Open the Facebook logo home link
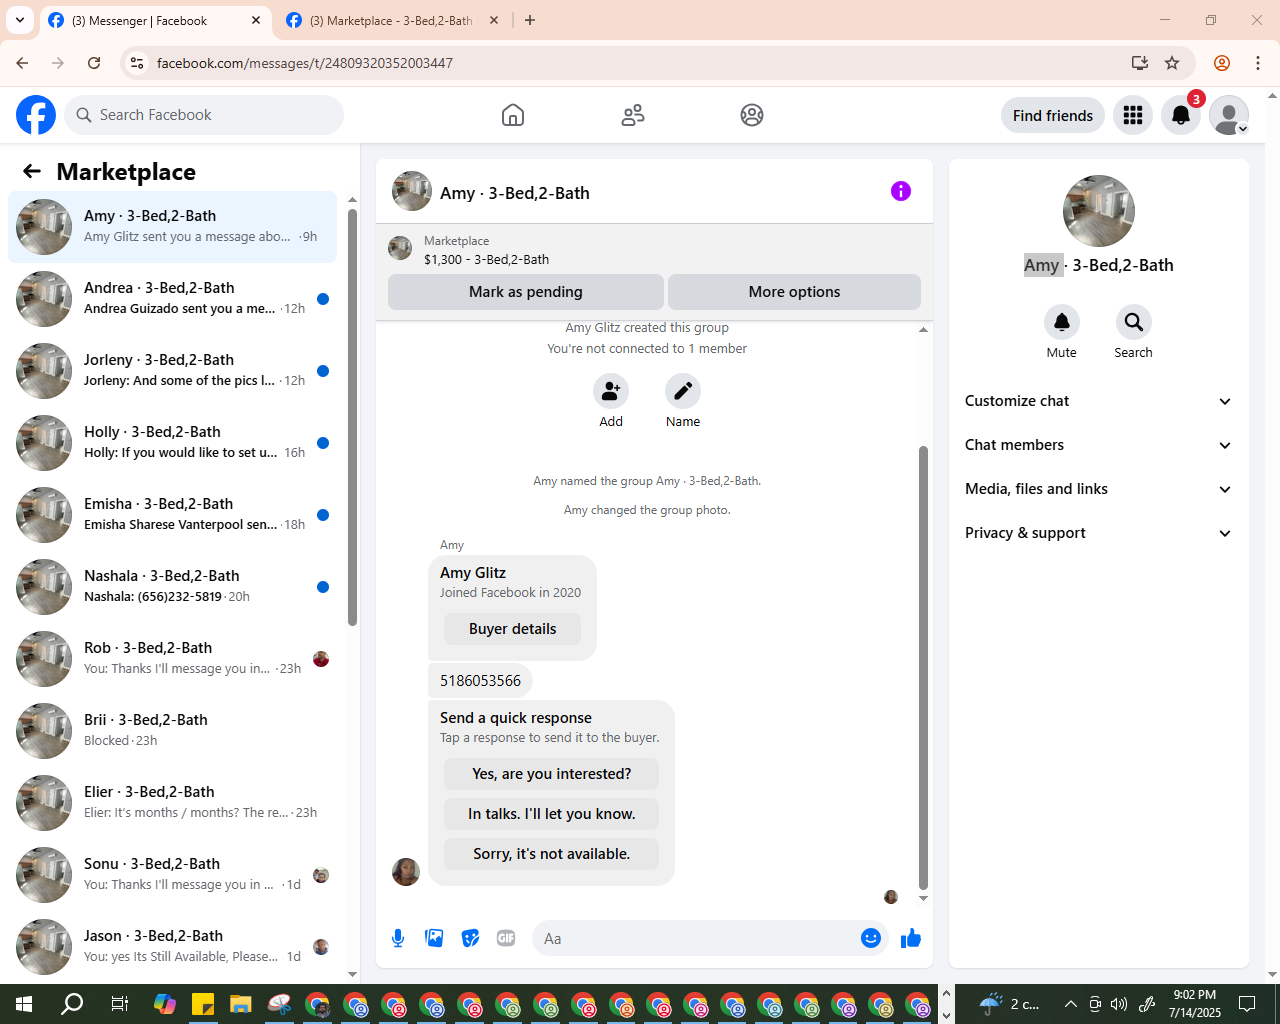The image size is (1280, 1024). point(36,115)
